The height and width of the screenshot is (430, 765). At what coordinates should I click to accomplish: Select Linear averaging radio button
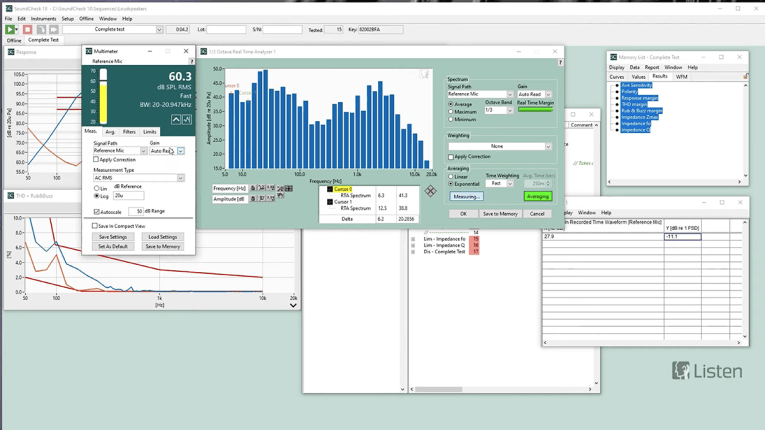(x=451, y=177)
